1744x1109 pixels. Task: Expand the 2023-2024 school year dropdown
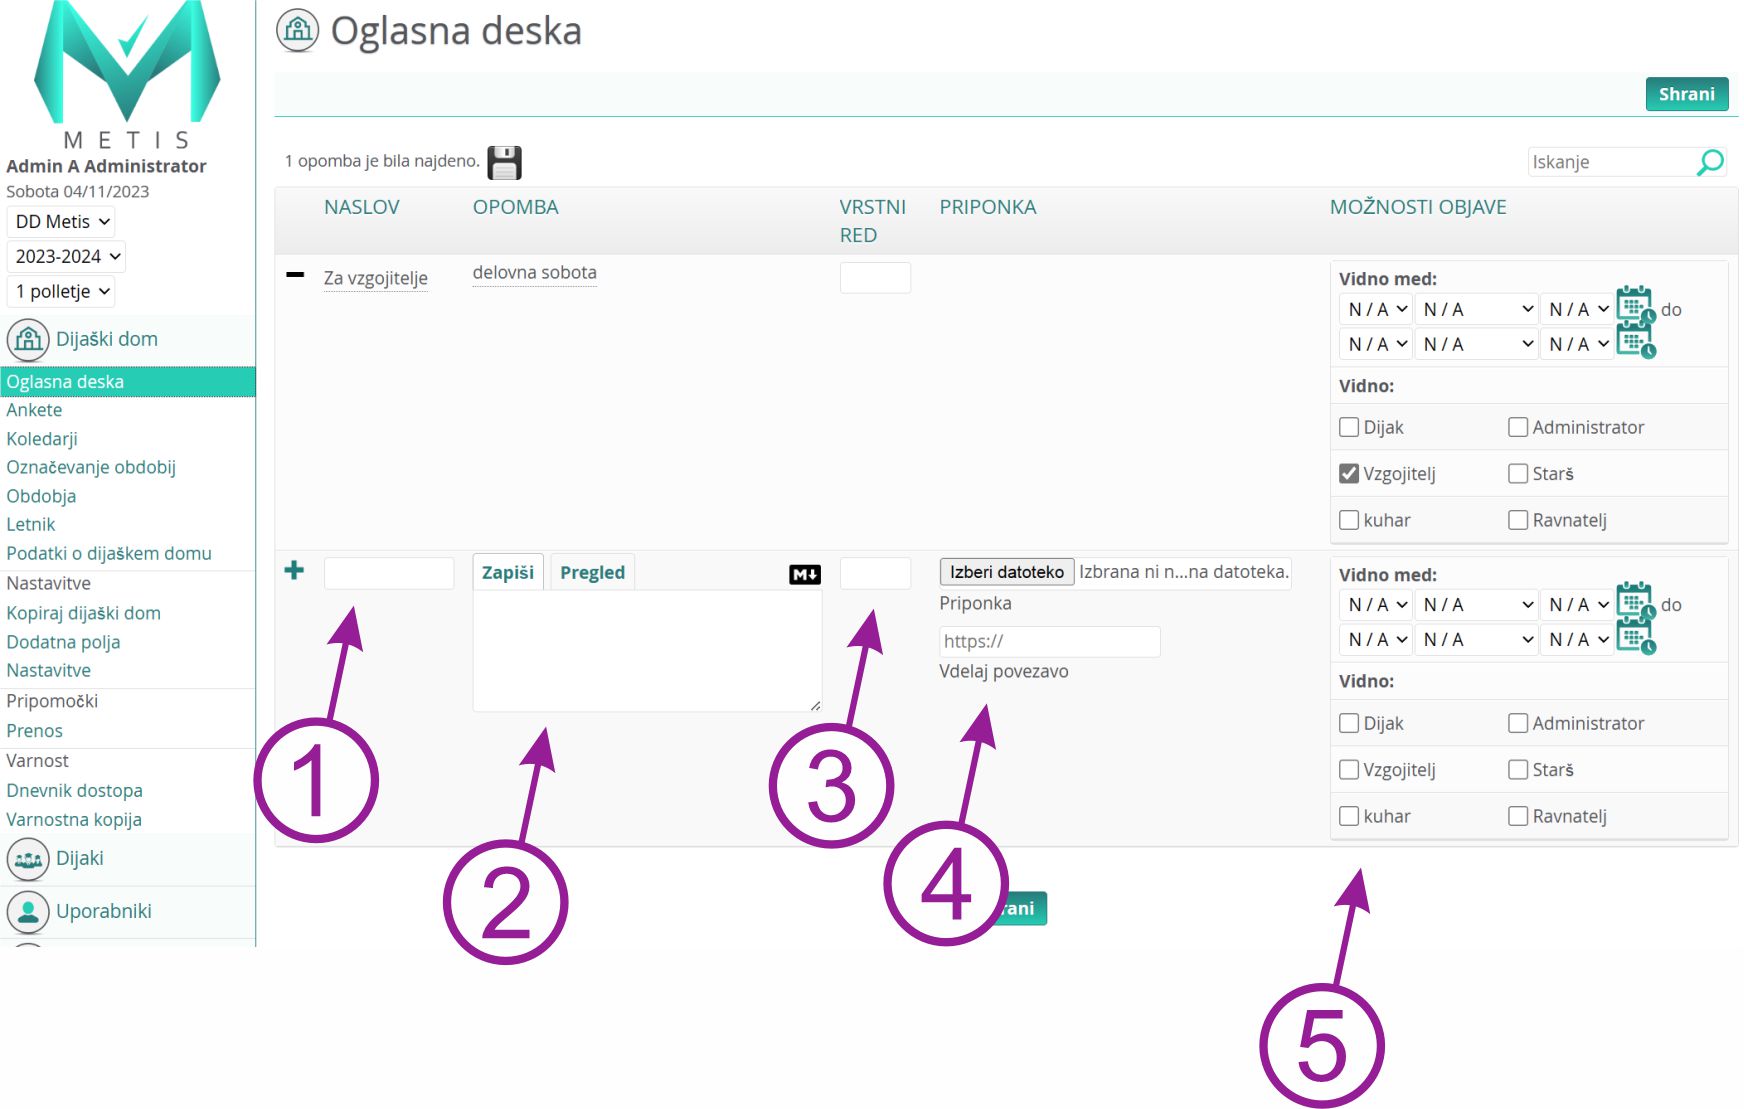click(x=67, y=257)
